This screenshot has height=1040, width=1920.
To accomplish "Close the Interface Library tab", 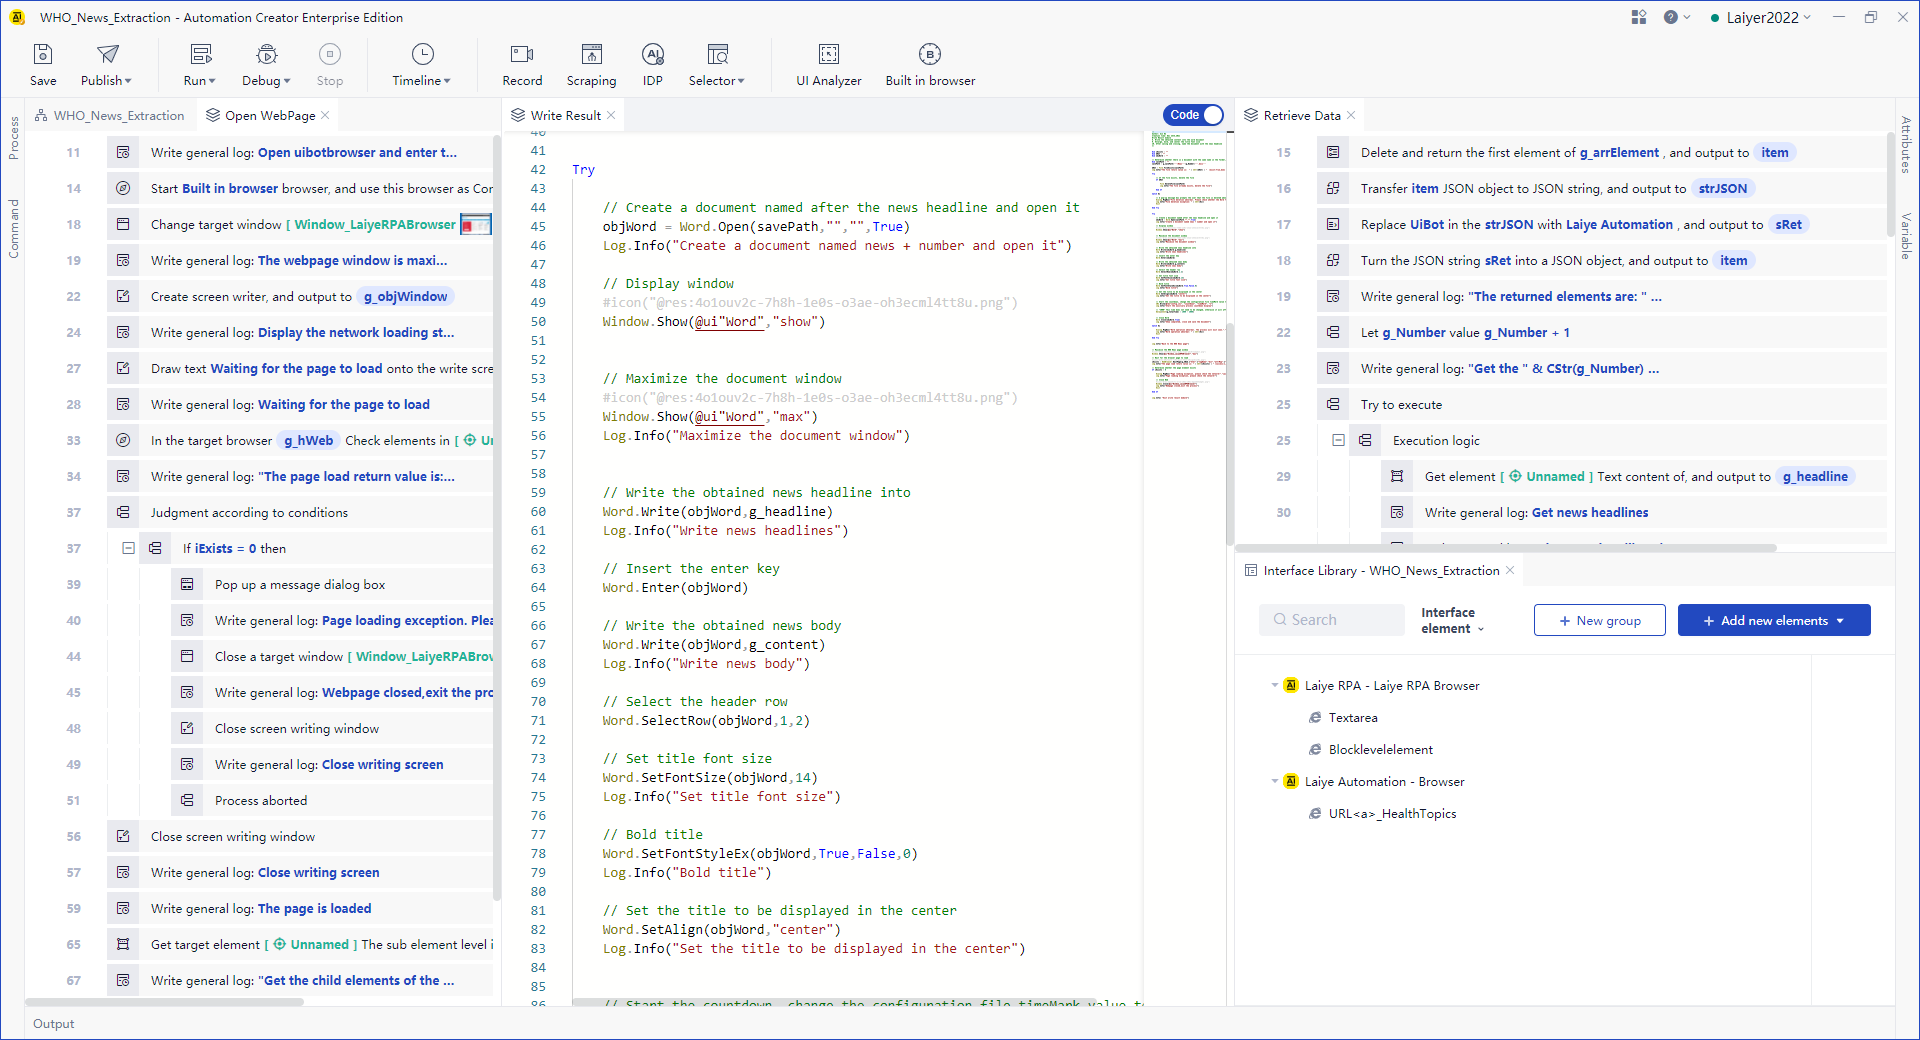I will pyautogui.click(x=1510, y=571).
